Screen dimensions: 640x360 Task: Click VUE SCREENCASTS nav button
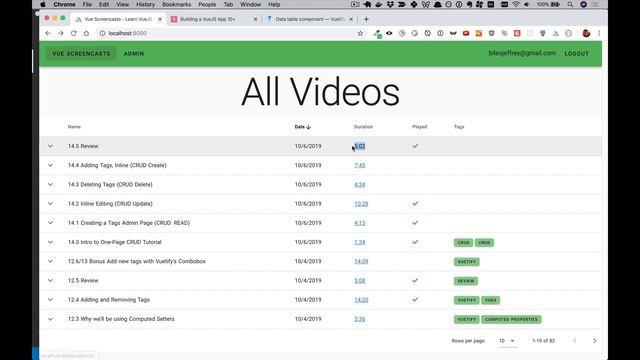pos(81,53)
